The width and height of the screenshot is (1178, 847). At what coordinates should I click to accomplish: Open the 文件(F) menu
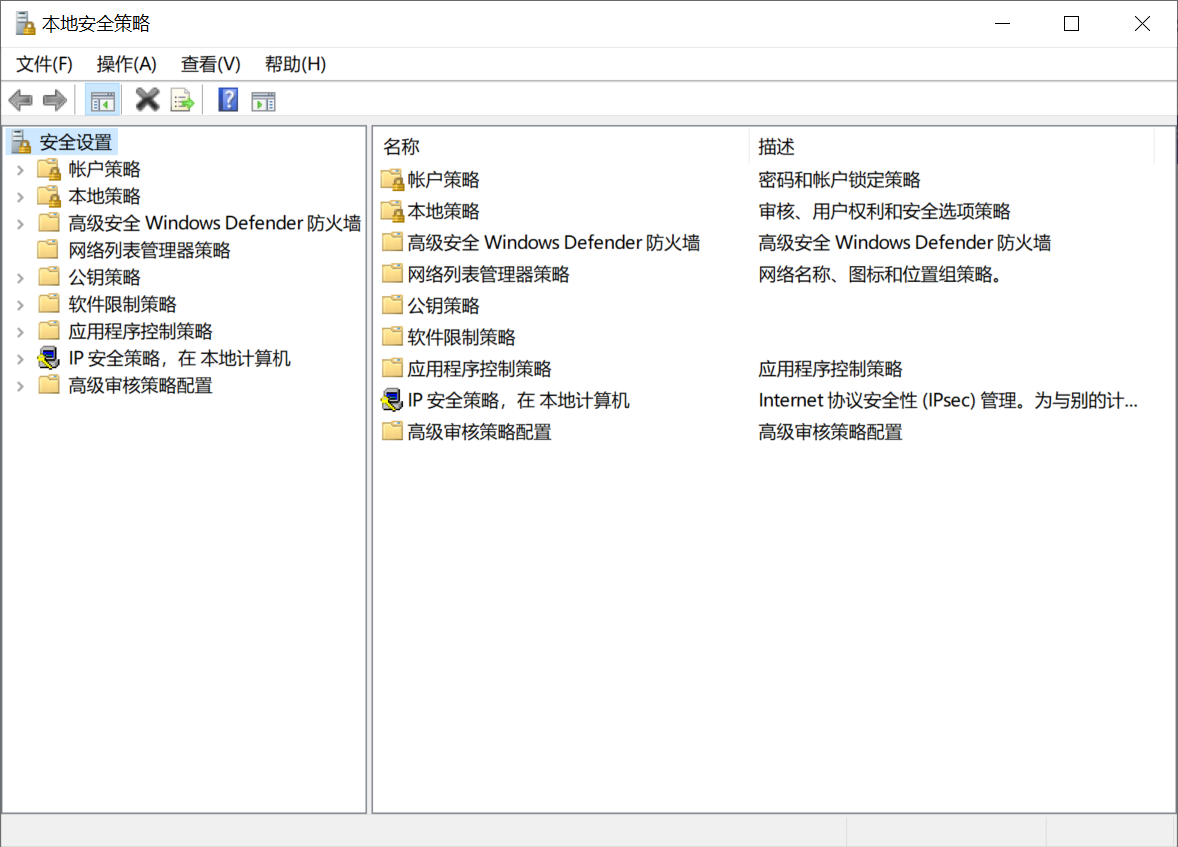coord(44,65)
